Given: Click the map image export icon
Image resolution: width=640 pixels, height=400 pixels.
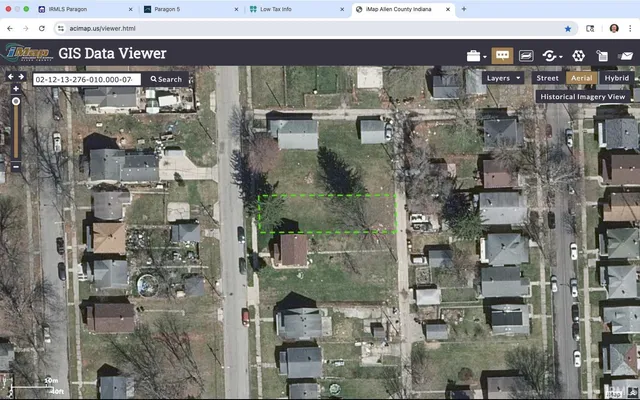Looking at the screenshot, I should [x=526, y=55].
